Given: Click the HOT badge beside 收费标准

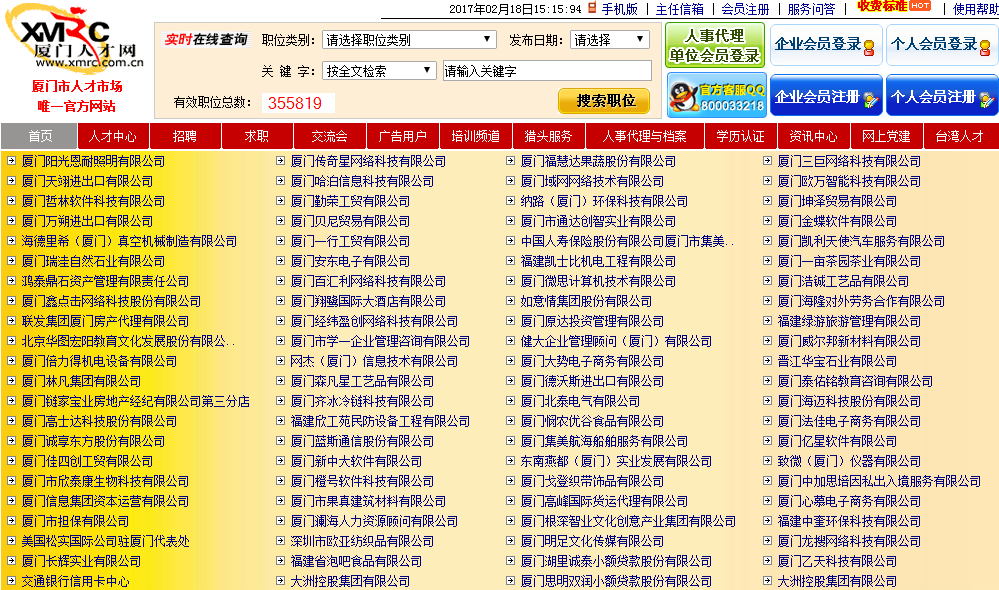Looking at the screenshot, I should (920, 6).
